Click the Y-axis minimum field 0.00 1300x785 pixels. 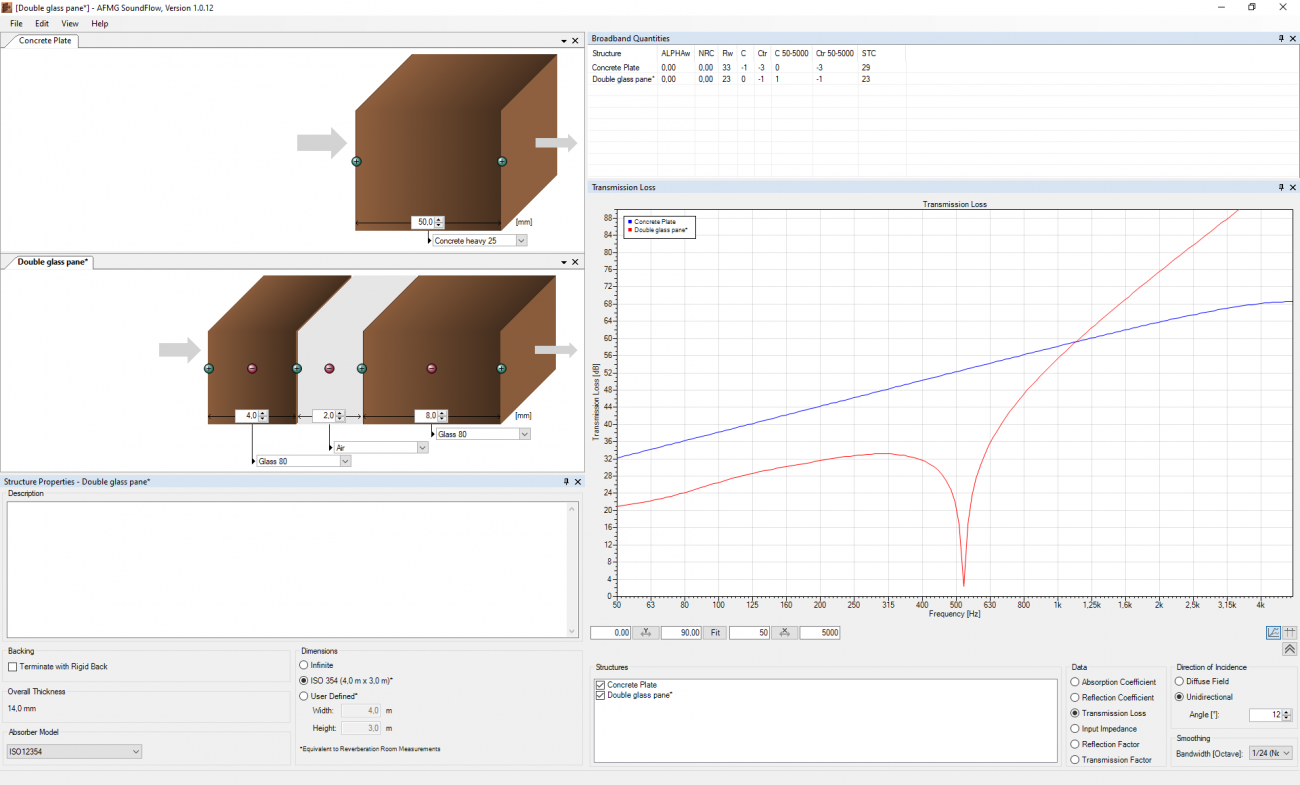tap(611, 633)
